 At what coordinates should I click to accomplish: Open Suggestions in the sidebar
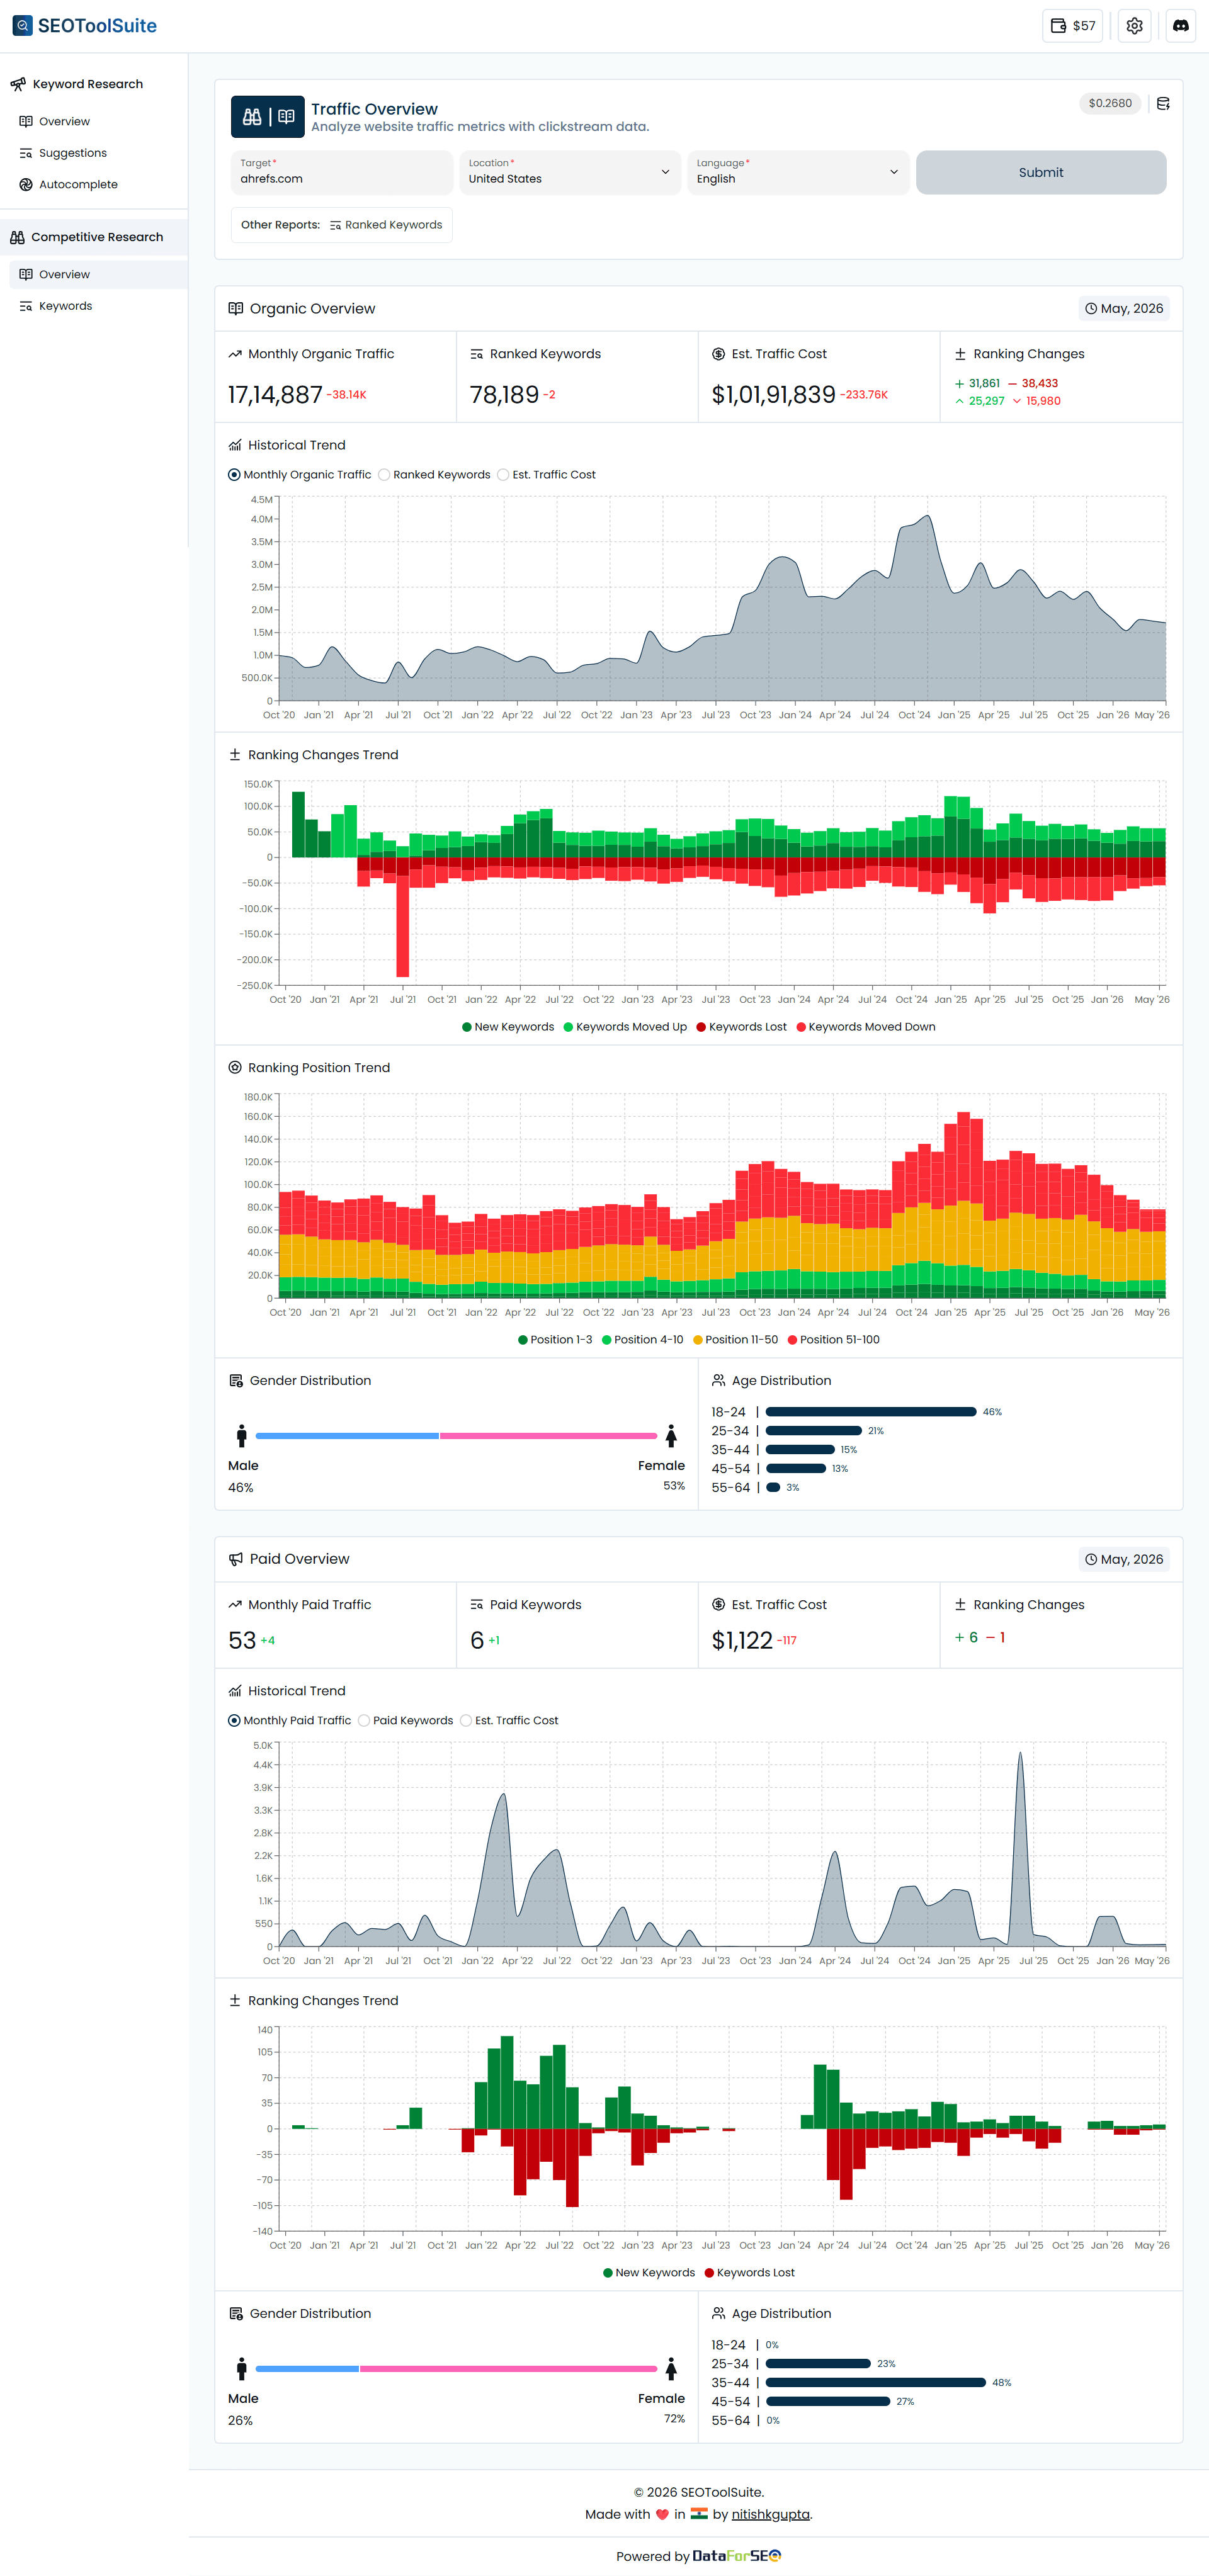72,153
